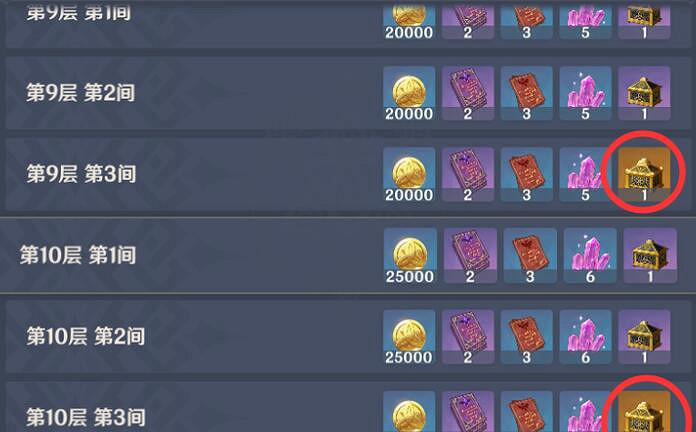The height and width of the screenshot is (432, 696).
Task: Select the purple book icon in 第10层 第1间 row
Action: point(470,256)
